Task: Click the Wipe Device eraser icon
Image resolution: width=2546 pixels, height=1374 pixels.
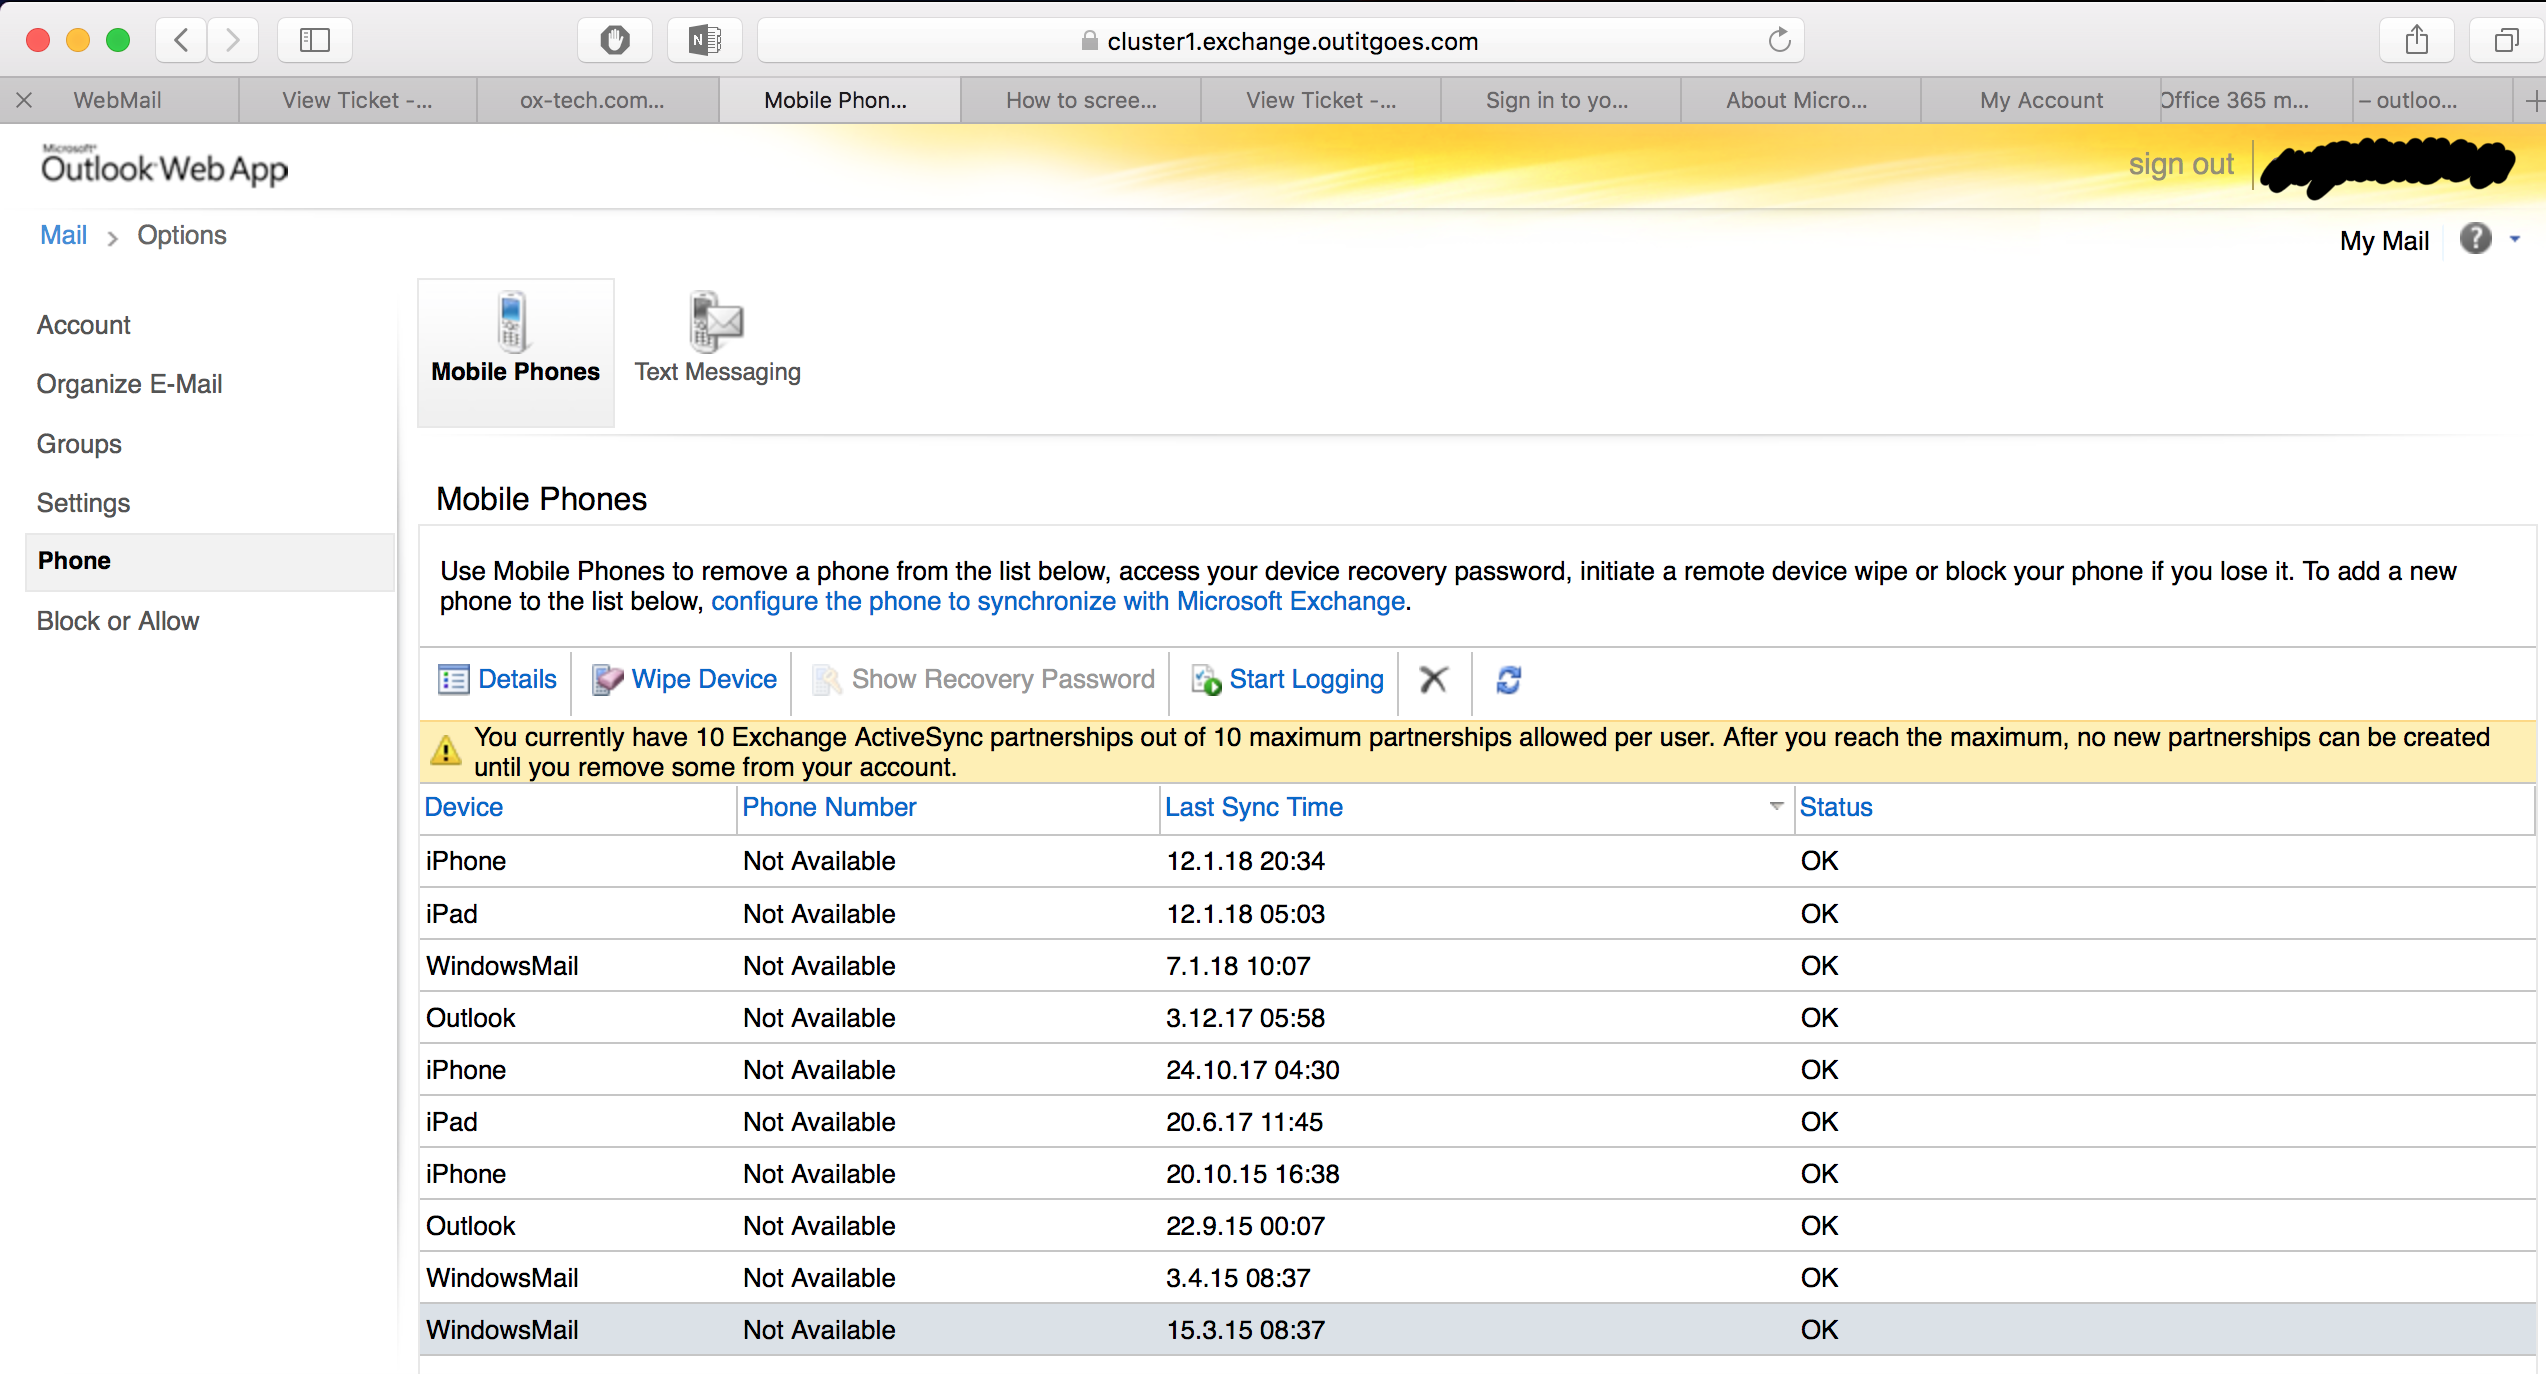Action: [607, 680]
